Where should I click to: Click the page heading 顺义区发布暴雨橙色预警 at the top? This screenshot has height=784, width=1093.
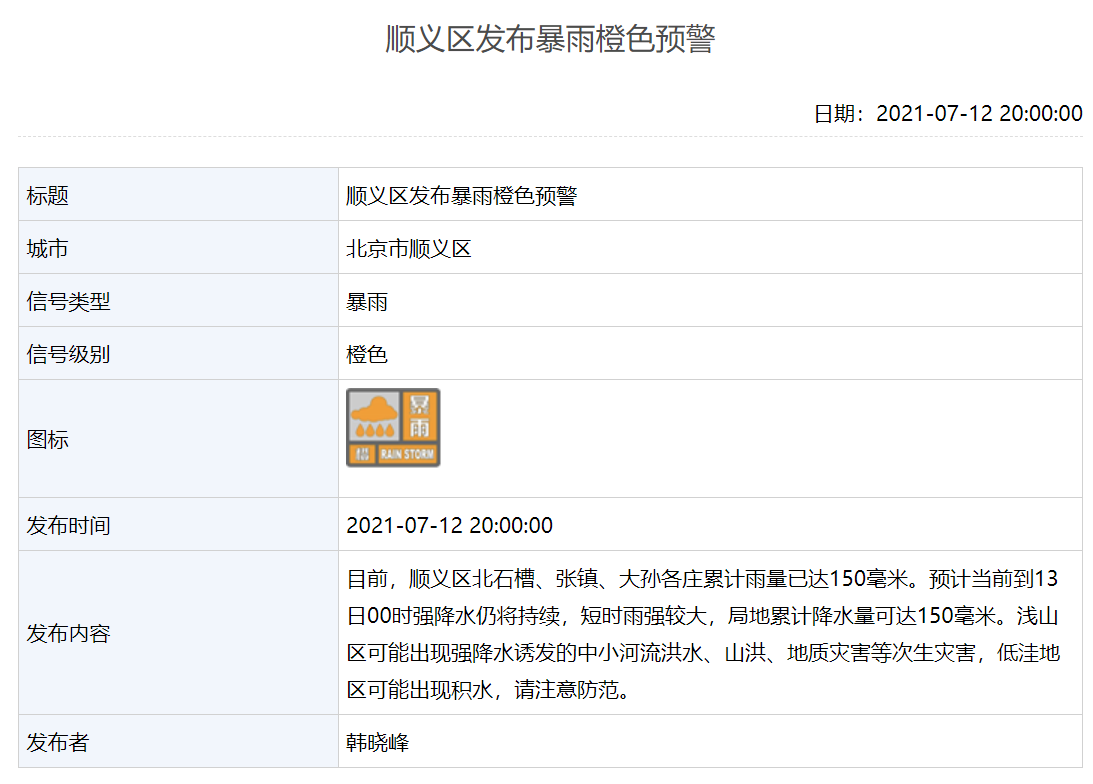point(550,39)
